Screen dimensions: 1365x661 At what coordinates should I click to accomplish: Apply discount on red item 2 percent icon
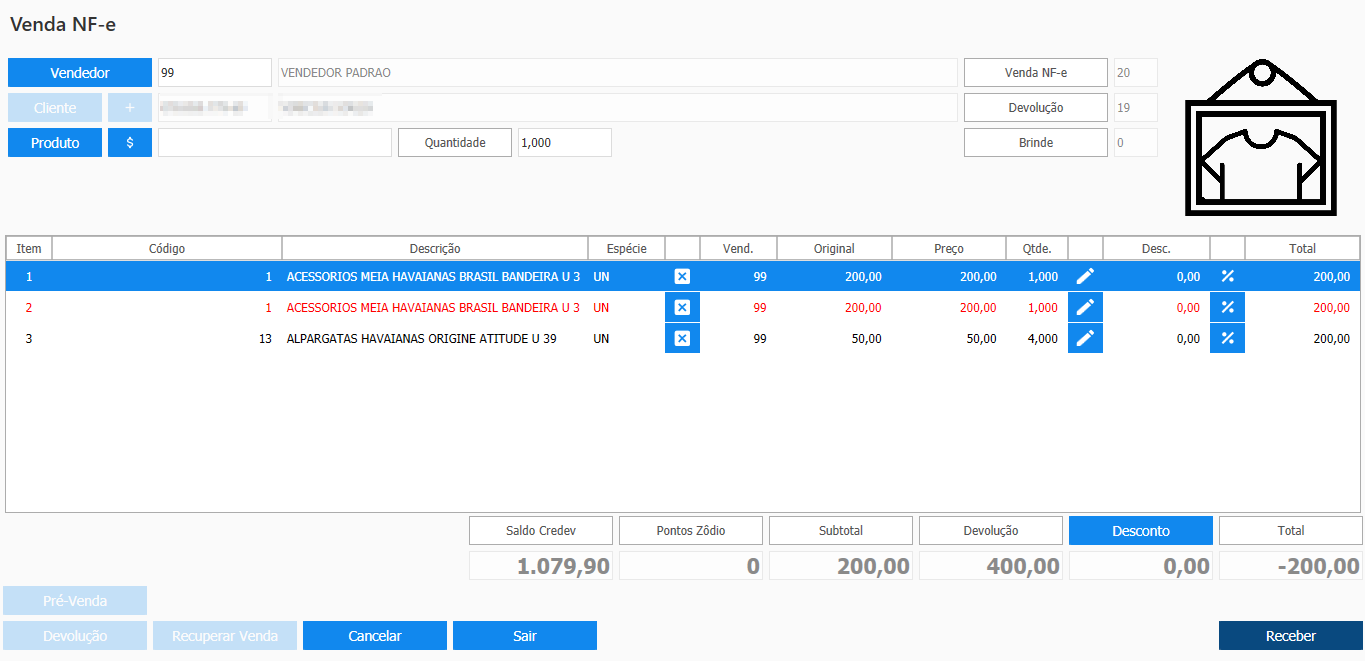tap(1227, 308)
